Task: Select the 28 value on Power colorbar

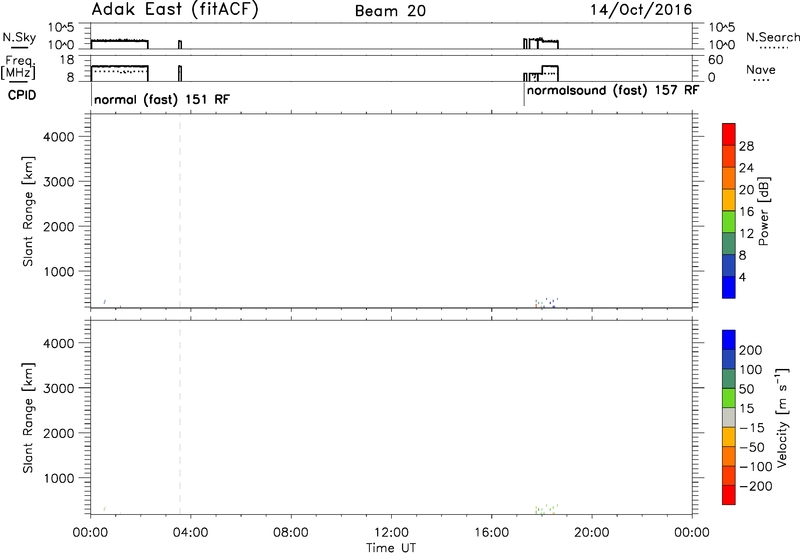Action: [x=746, y=146]
